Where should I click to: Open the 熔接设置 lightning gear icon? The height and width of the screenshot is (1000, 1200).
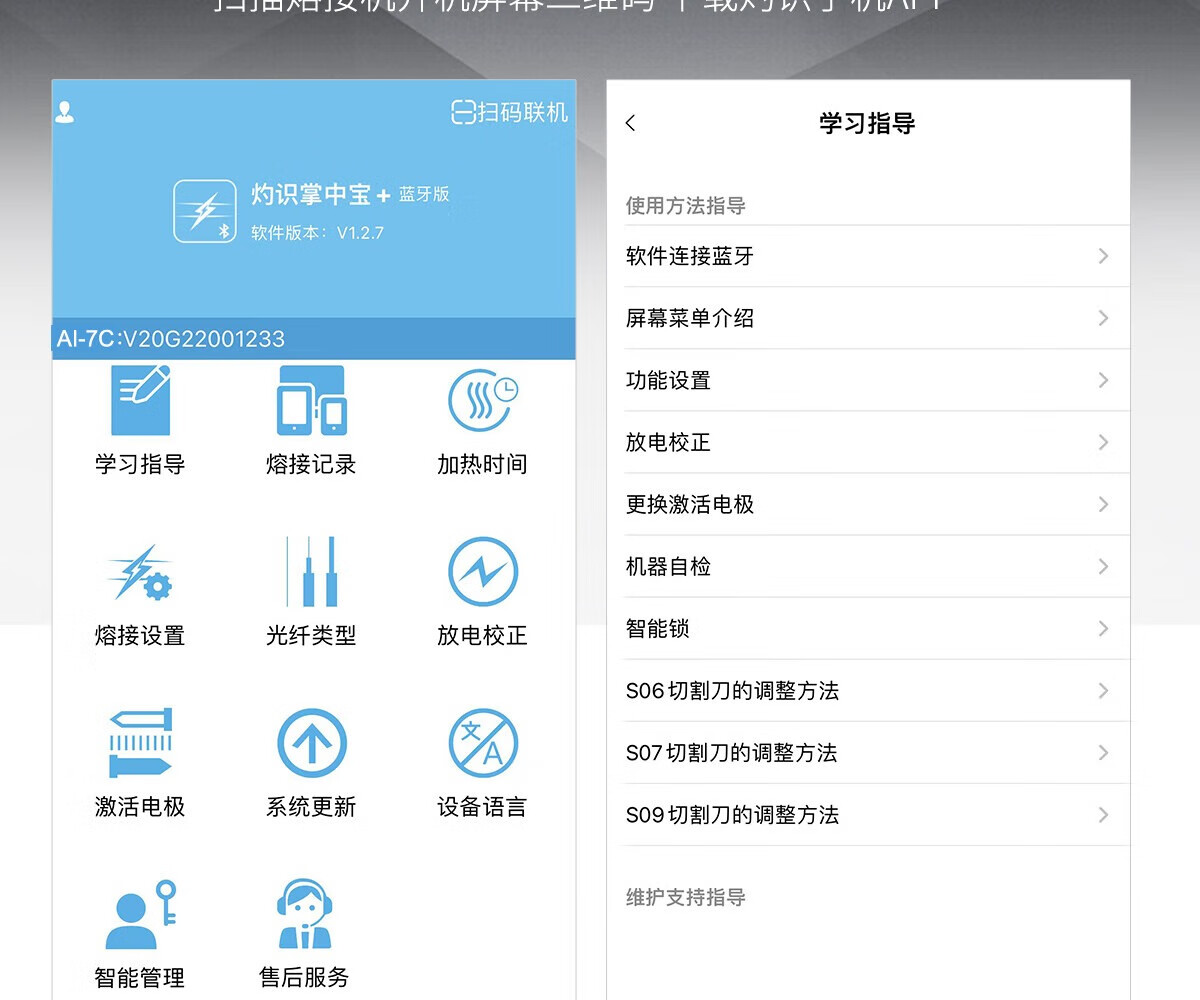coord(140,571)
